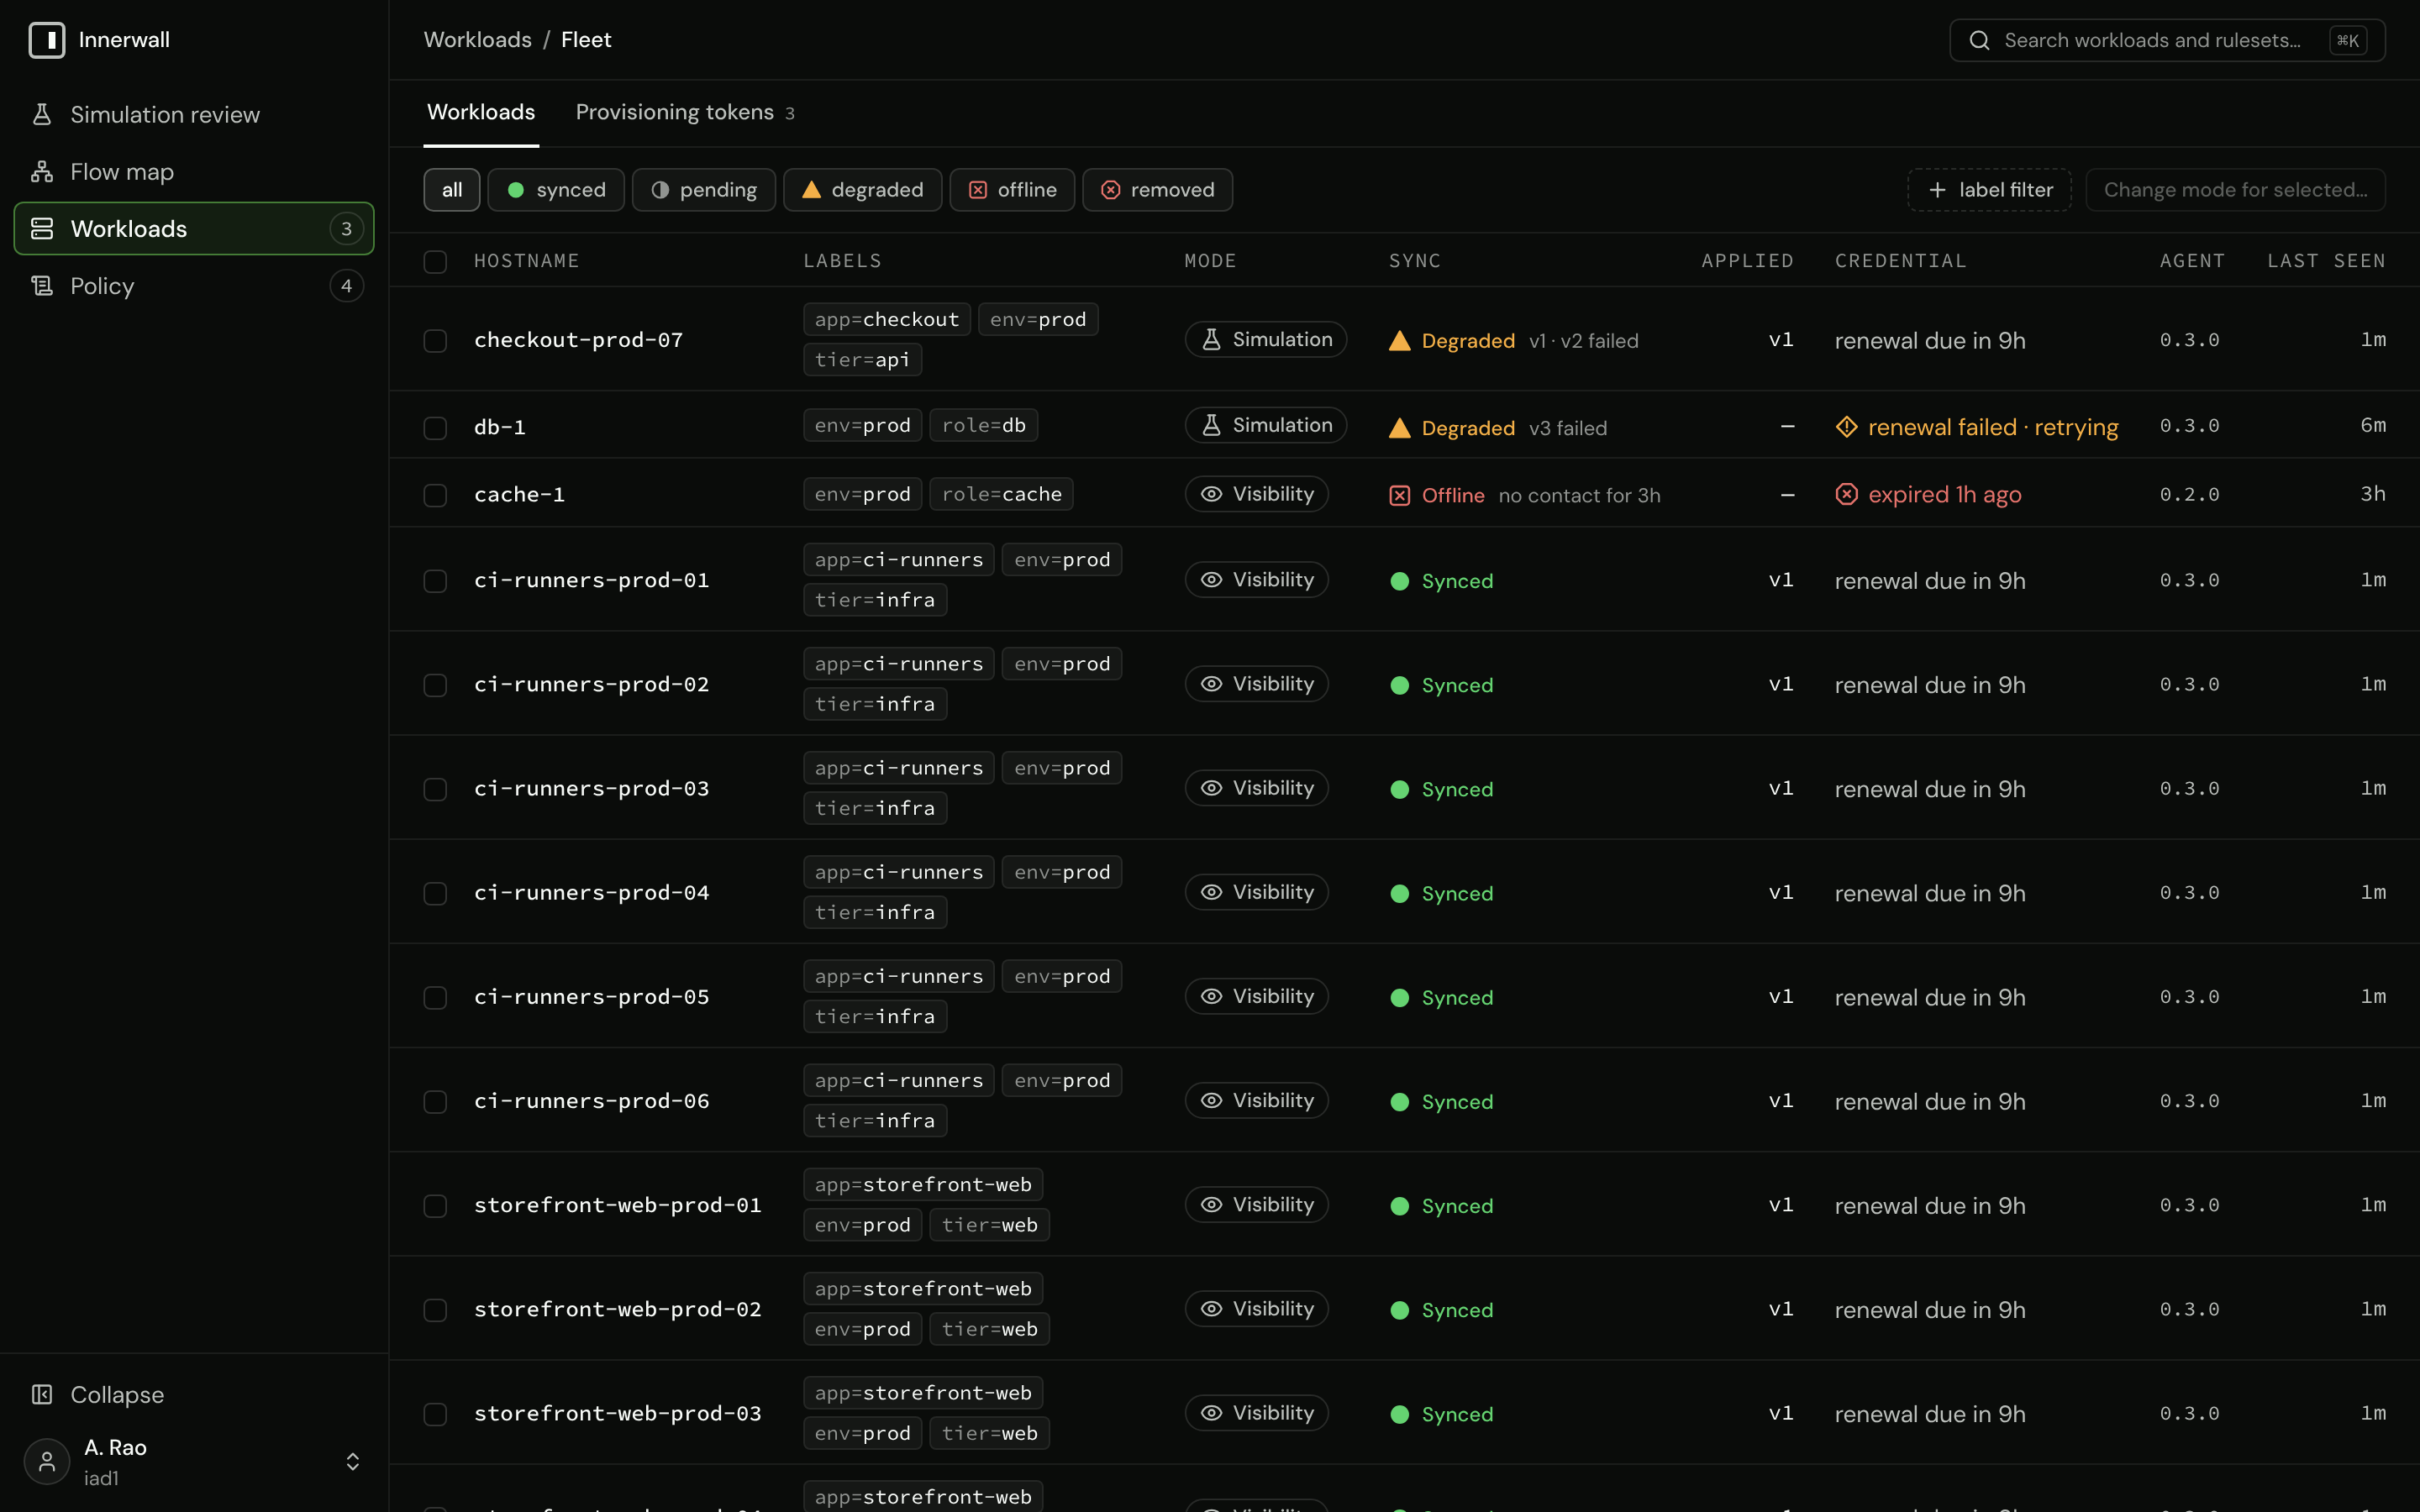Click the Innerwall logo icon
2420x1512 pixels.
click(x=47, y=40)
